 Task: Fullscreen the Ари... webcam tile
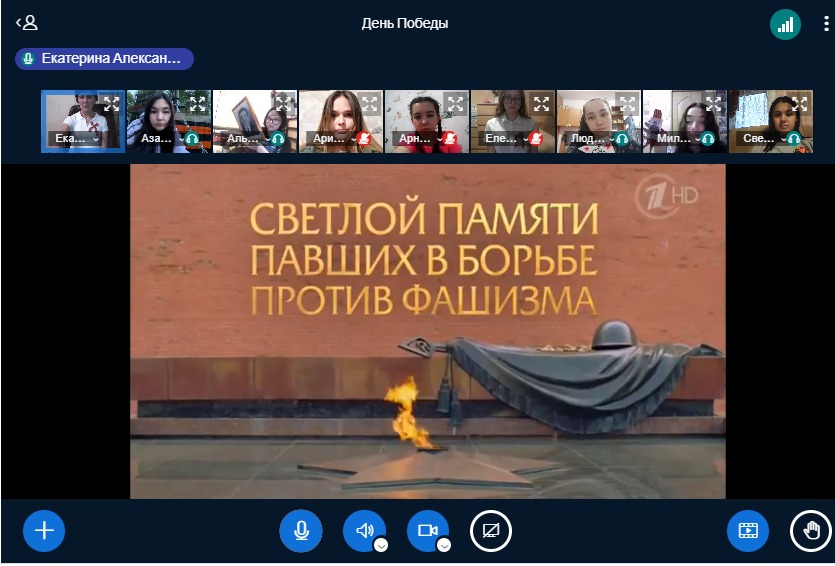pyautogui.click(x=369, y=103)
